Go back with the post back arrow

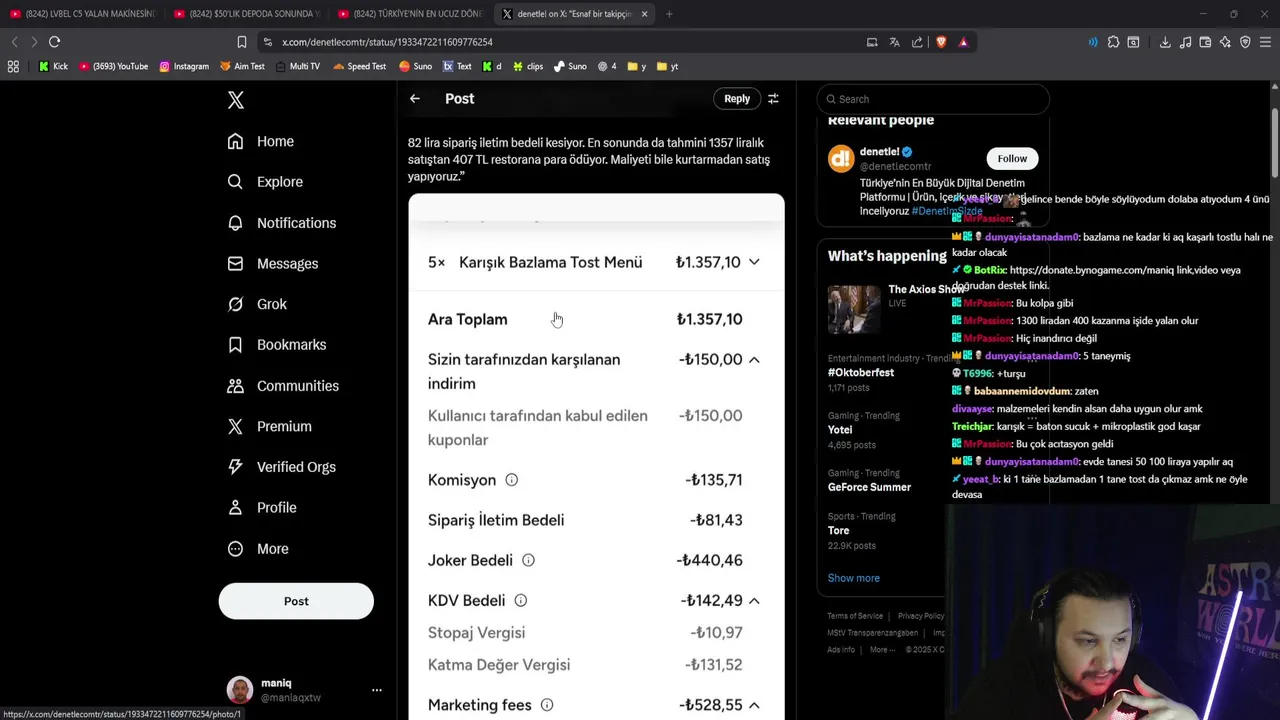(415, 99)
